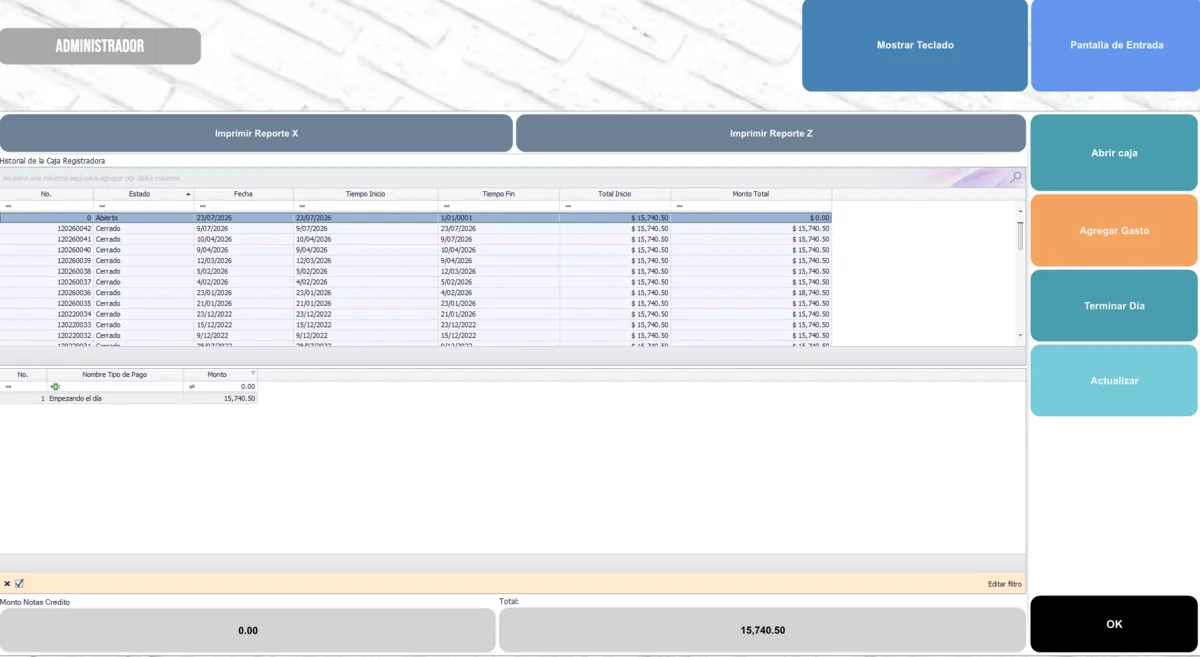This screenshot has height=657, width=1200.
Task: Select row 120260042
Action: (415, 228)
